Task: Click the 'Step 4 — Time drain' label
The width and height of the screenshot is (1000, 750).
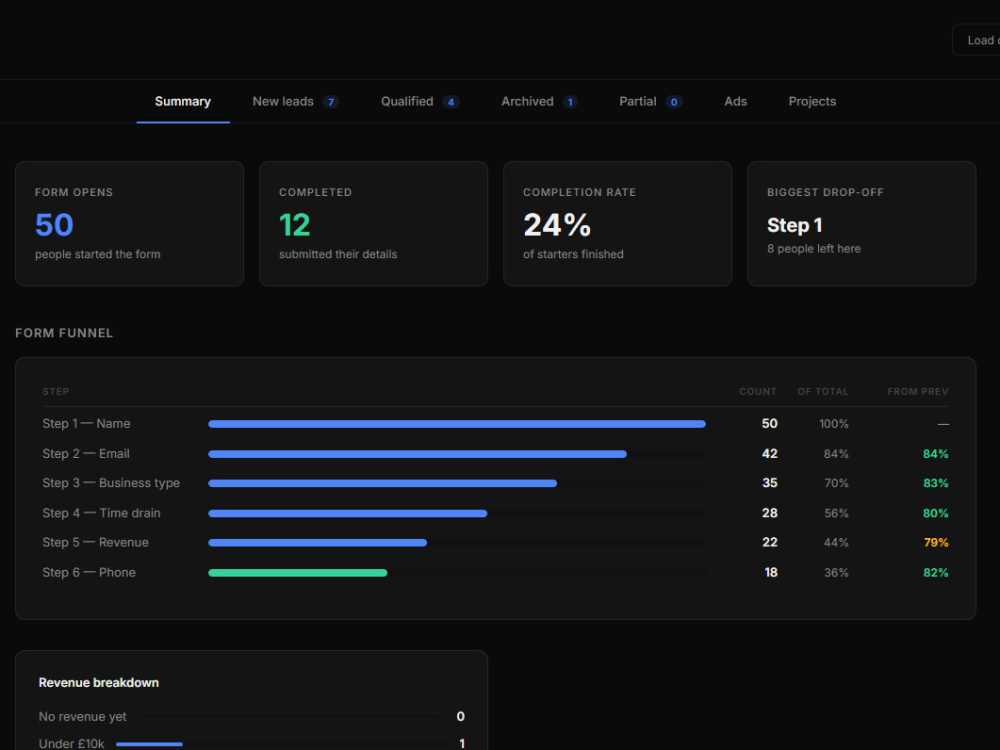Action: click(101, 513)
